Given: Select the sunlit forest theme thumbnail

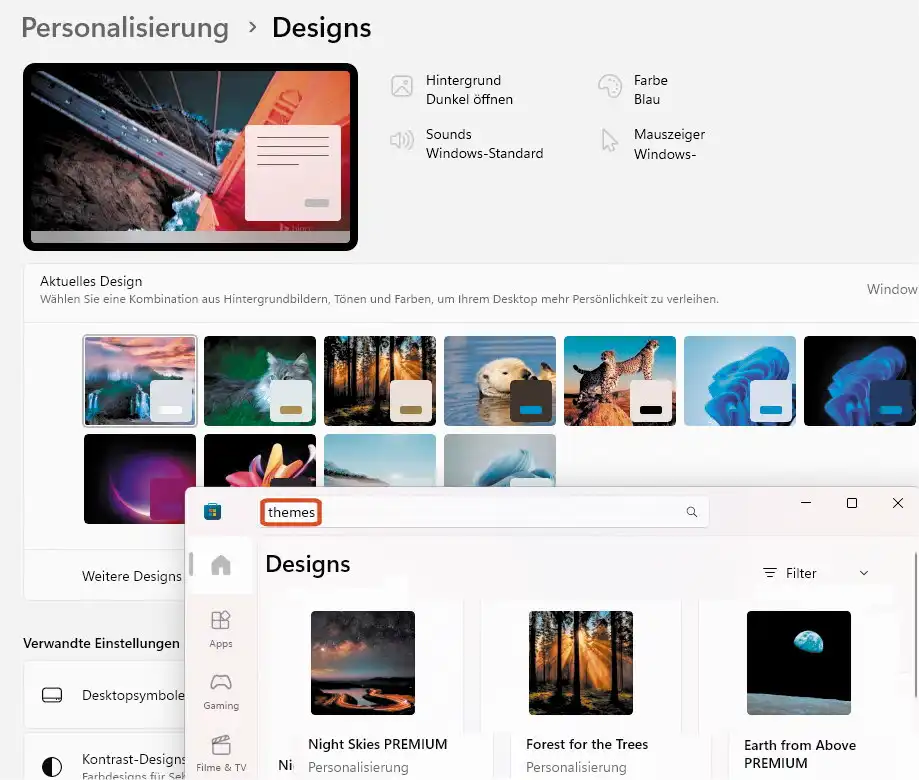Looking at the screenshot, I should coord(380,380).
